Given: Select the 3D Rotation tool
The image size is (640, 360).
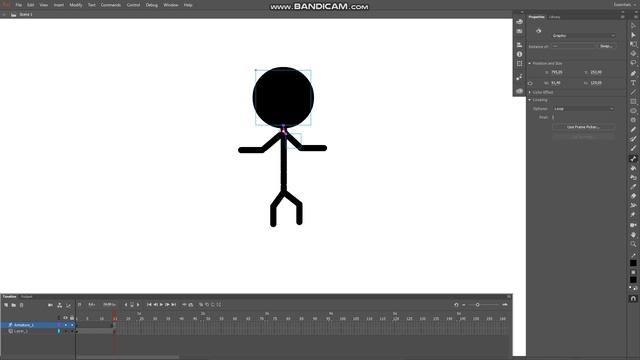Looking at the screenshot, I should 633,53.
